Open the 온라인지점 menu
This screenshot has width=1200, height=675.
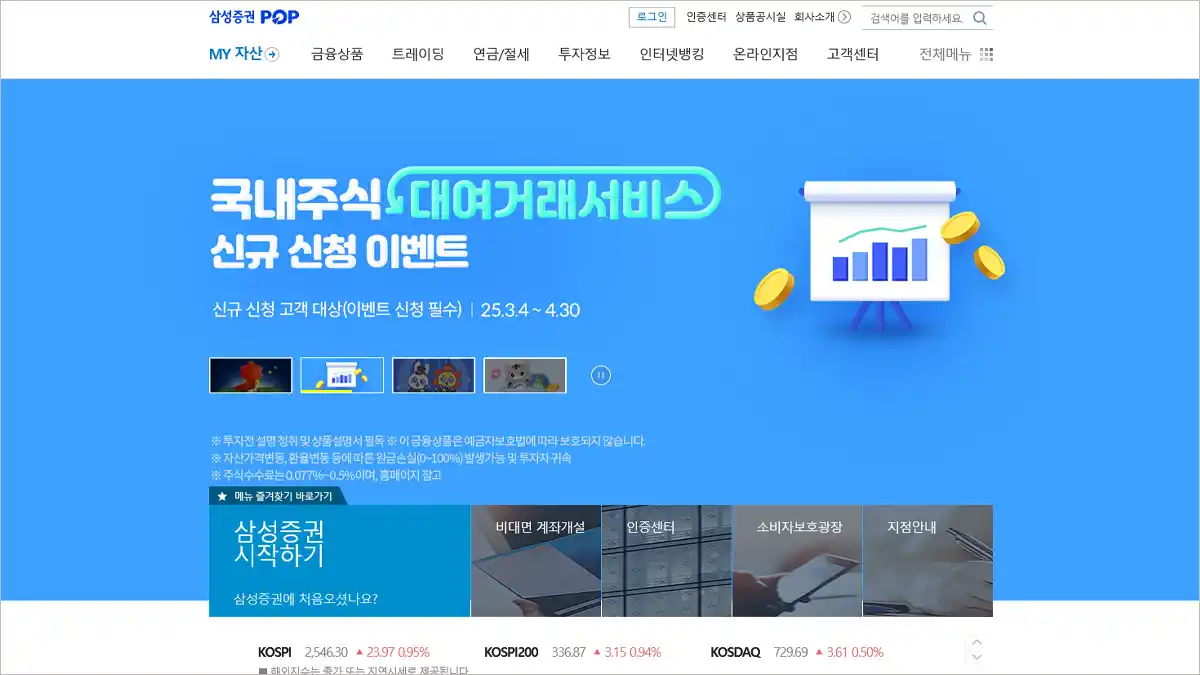click(765, 55)
